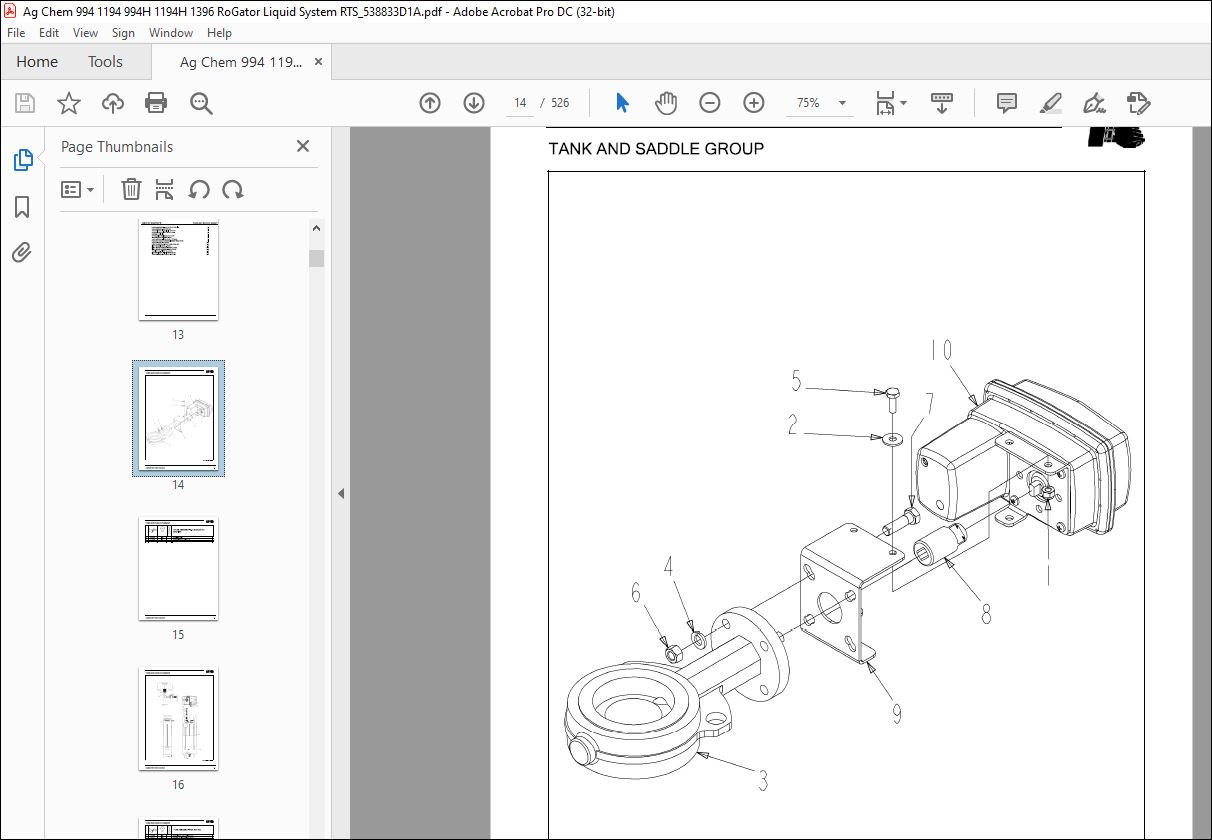Go to the next page
The height and width of the screenshot is (840, 1212).
coord(474,103)
